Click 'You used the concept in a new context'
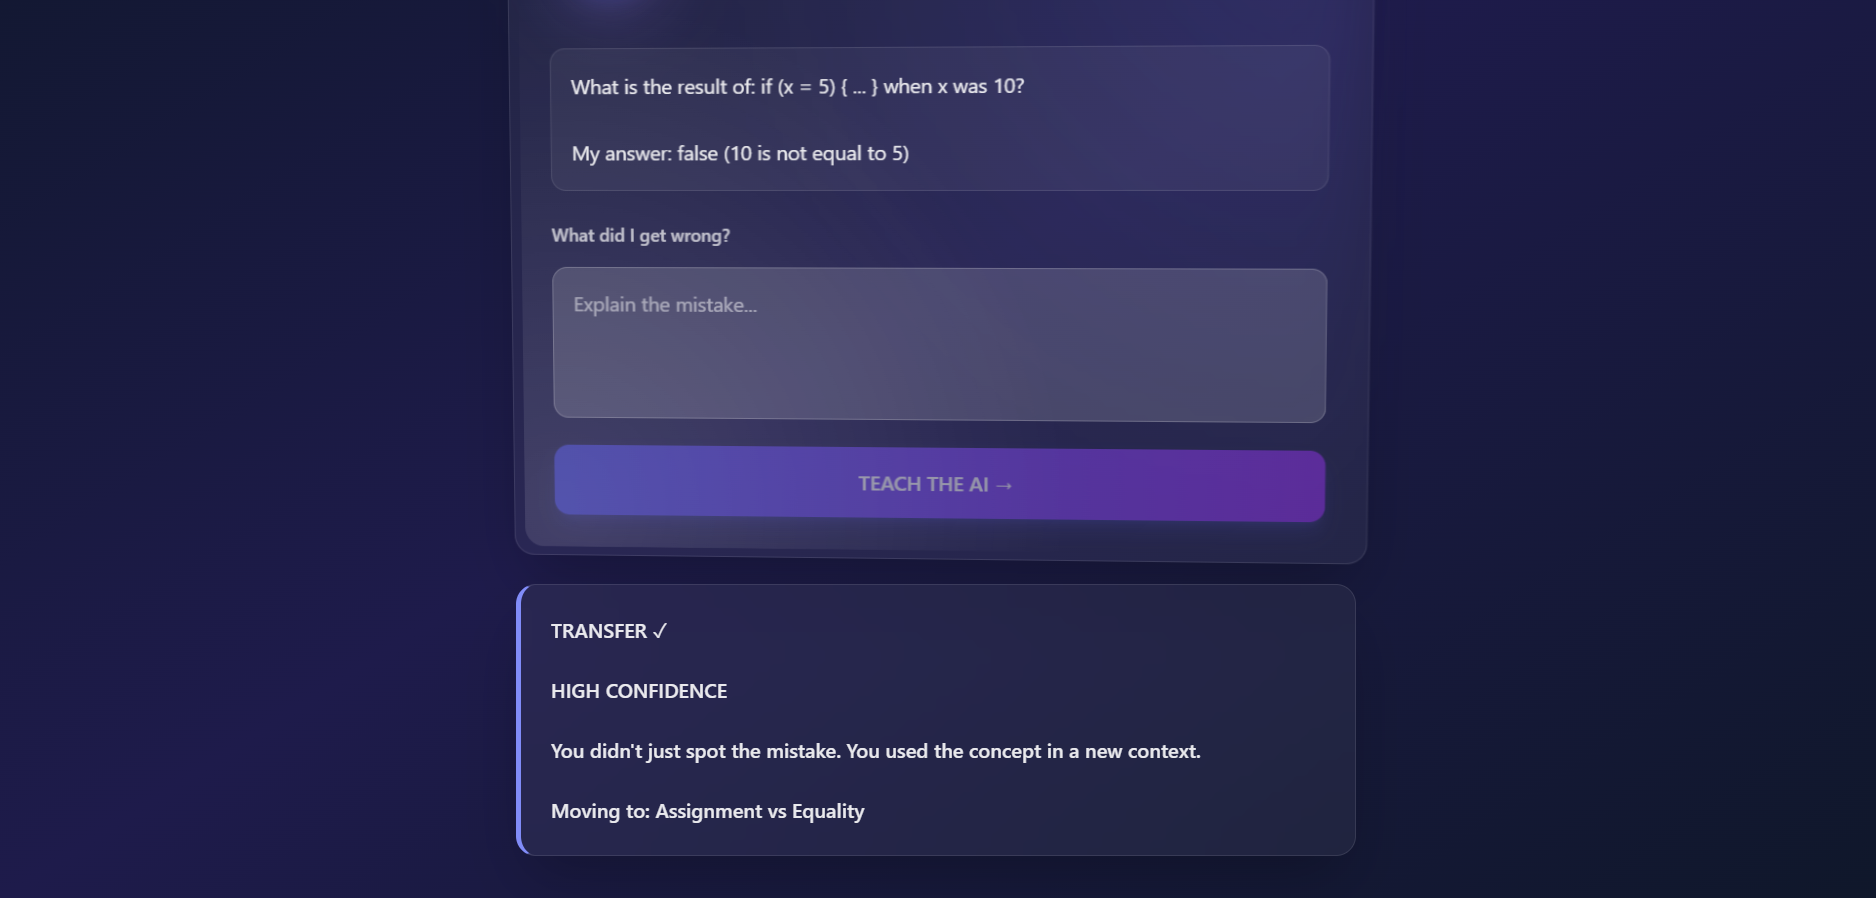1876x898 pixels. click(x=1023, y=751)
